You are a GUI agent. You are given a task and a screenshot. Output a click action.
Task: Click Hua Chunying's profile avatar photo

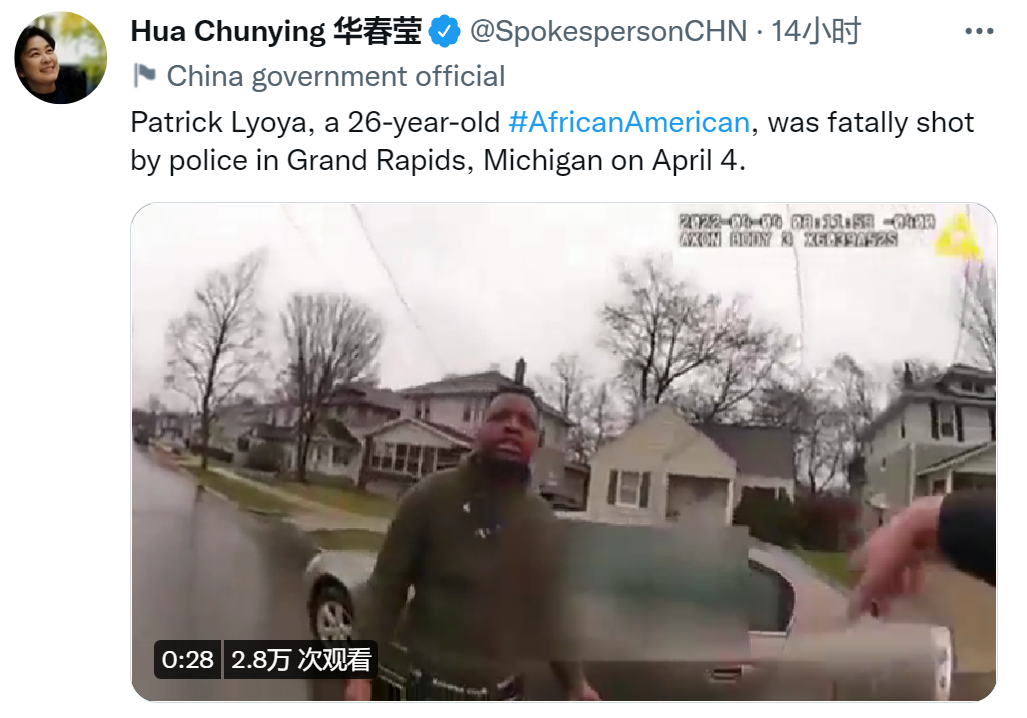click(x=60, y=58)
